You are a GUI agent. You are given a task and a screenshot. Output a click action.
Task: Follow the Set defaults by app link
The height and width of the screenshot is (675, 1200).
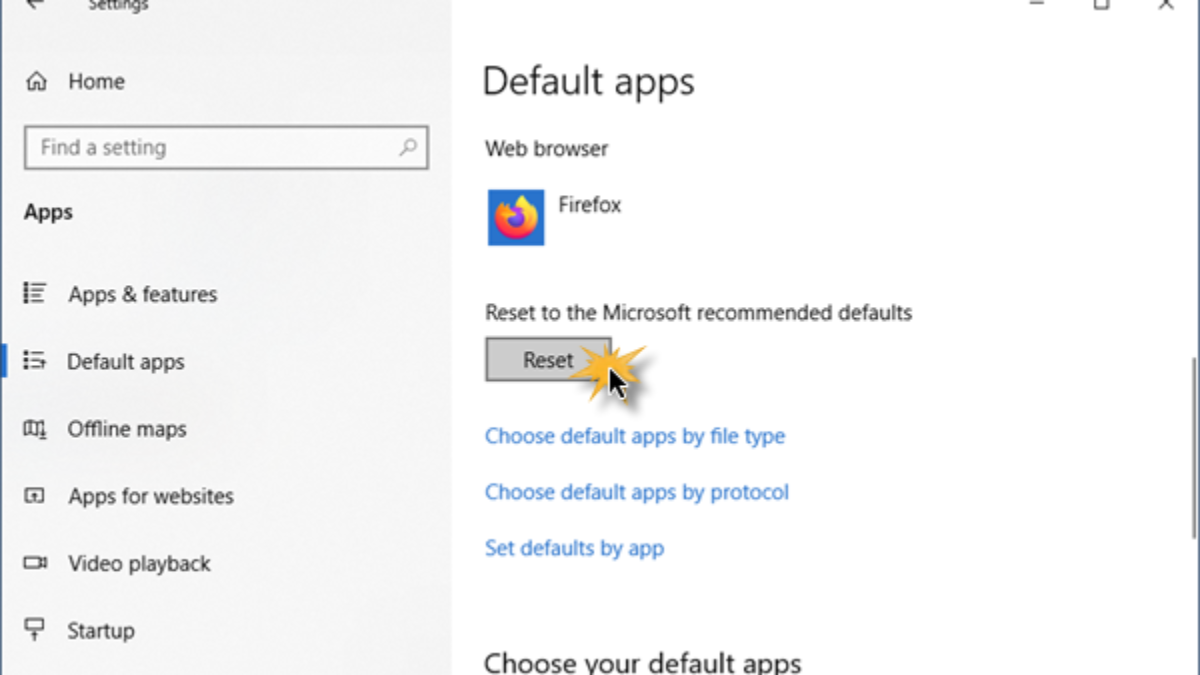[574, 548]
